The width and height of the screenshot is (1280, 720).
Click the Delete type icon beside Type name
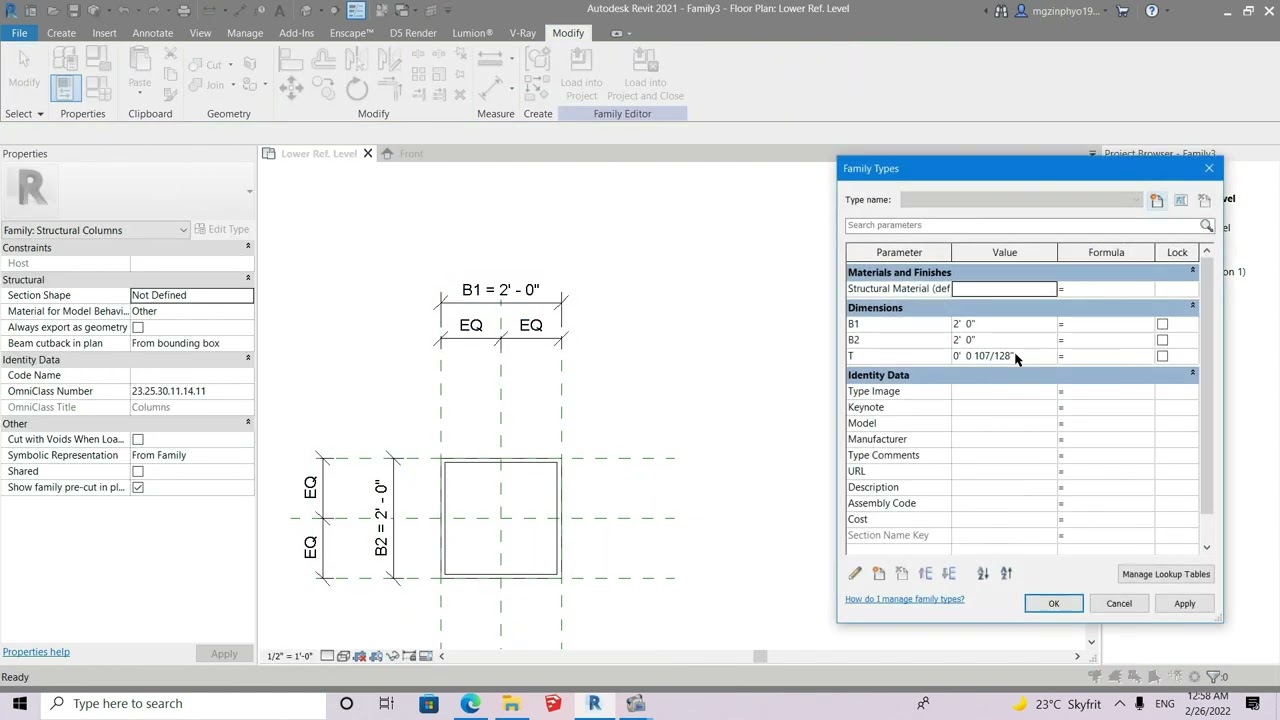pos(1204,200)
